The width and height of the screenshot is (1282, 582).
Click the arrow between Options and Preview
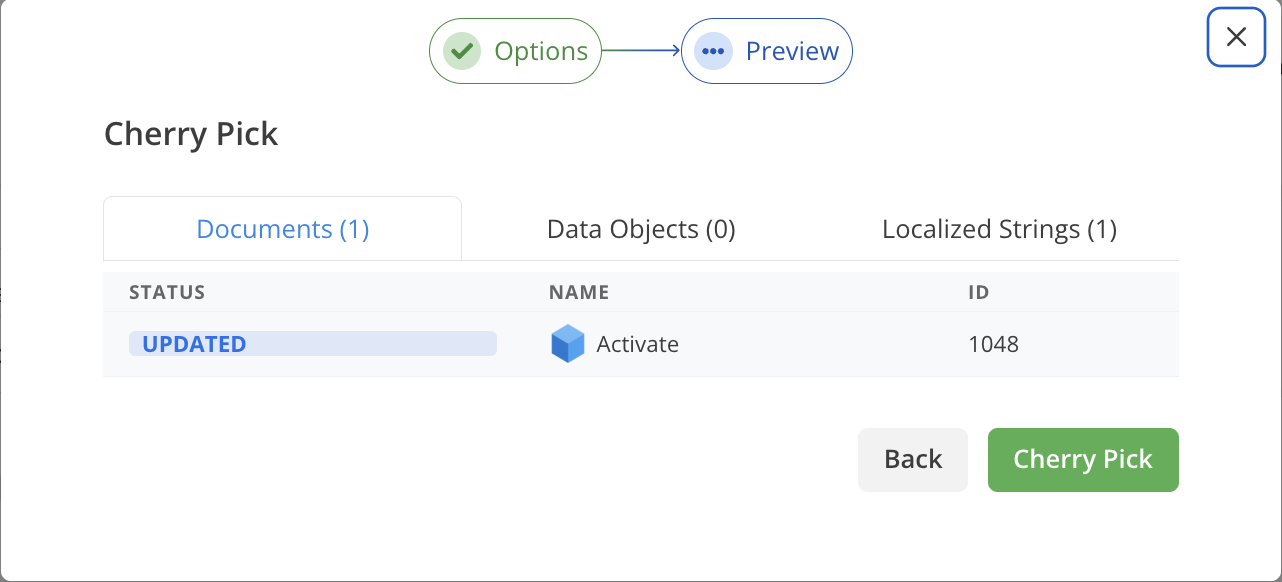tap(641, 51)
